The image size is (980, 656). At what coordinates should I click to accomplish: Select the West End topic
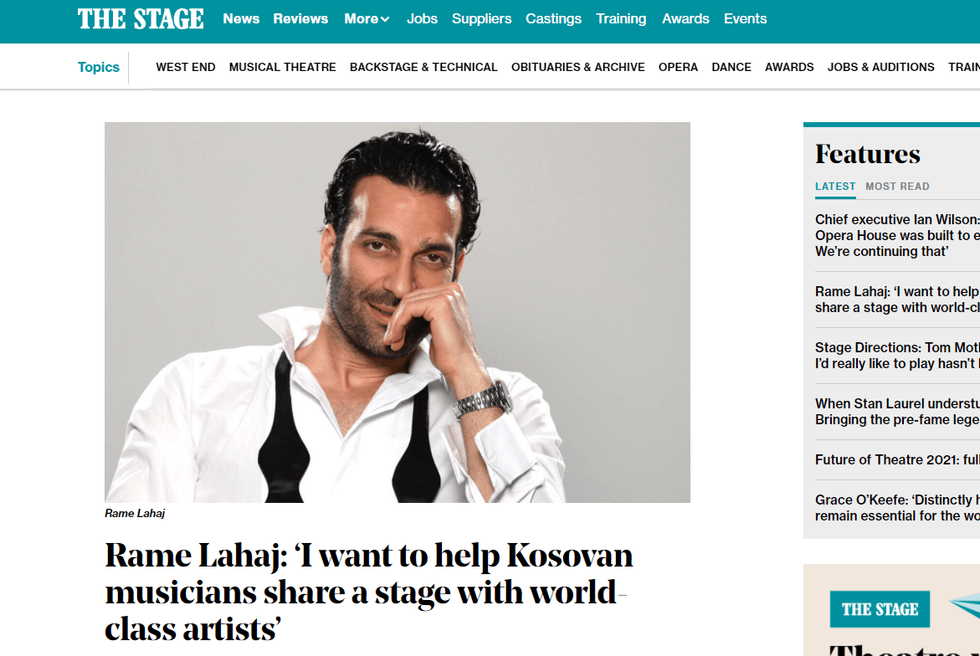[x=186, y=67]
